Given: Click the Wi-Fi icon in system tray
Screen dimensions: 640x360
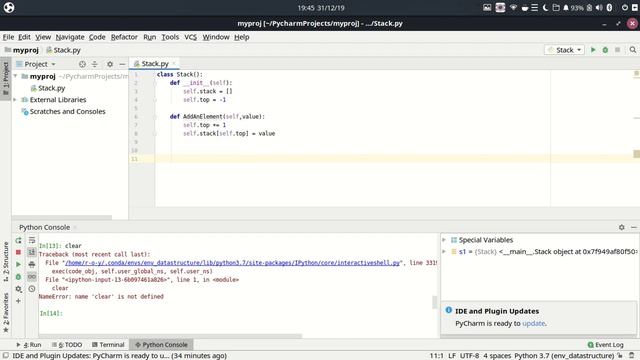Looking at the screenshot, I should [513, 8].
